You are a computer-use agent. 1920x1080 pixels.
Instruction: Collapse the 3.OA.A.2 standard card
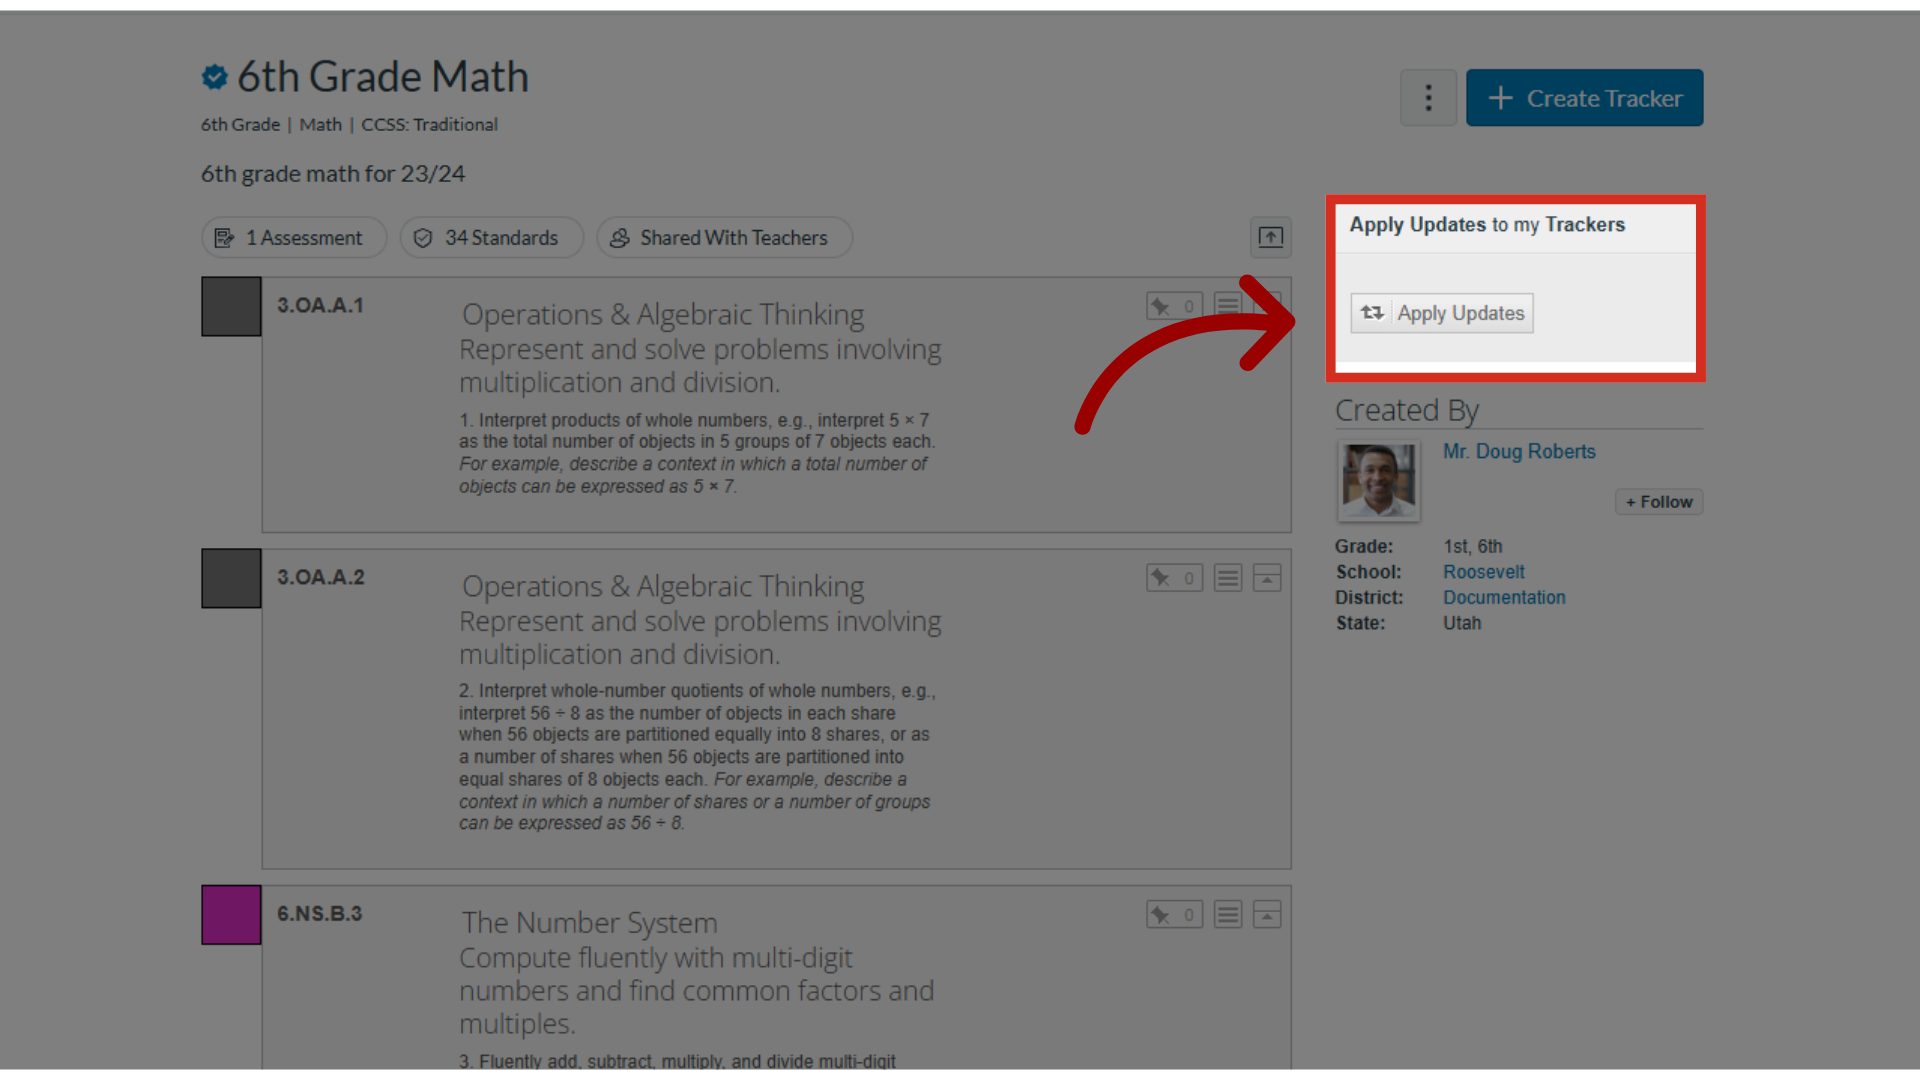click(x=1267, y=578)
